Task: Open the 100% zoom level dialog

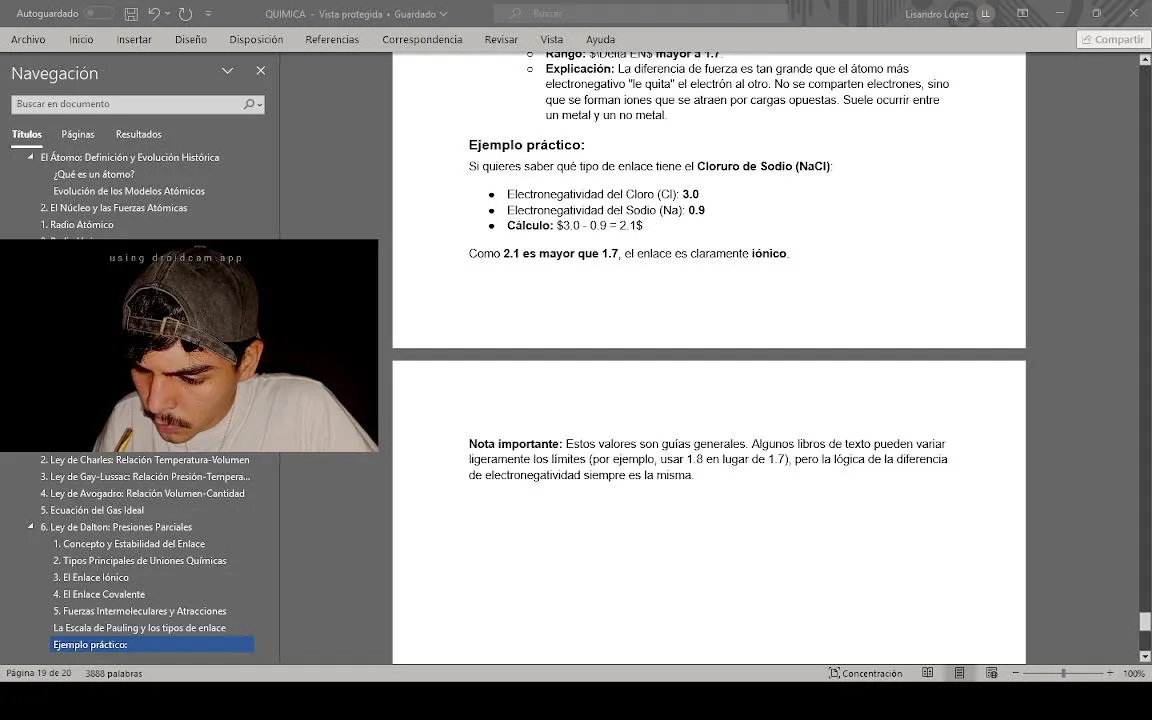Action: (1134, 673)
